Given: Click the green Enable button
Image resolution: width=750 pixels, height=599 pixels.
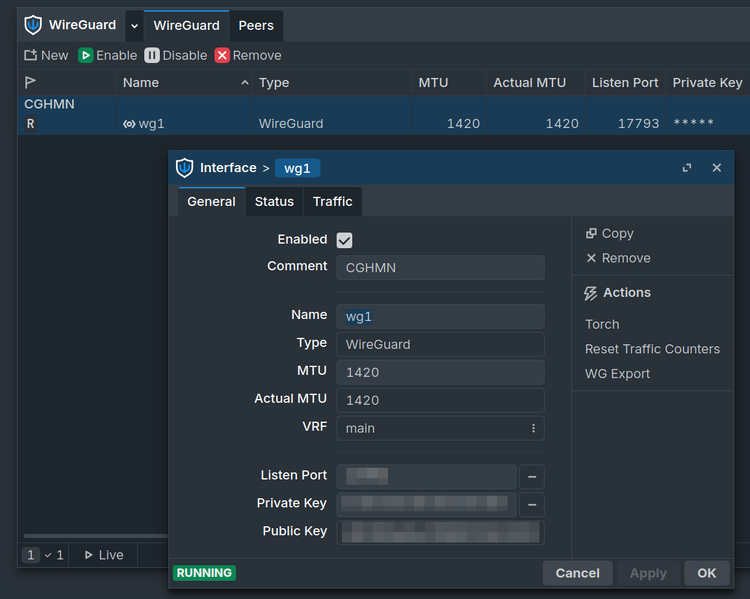Looking at the screenshot, I should click(x=108, y=55).
